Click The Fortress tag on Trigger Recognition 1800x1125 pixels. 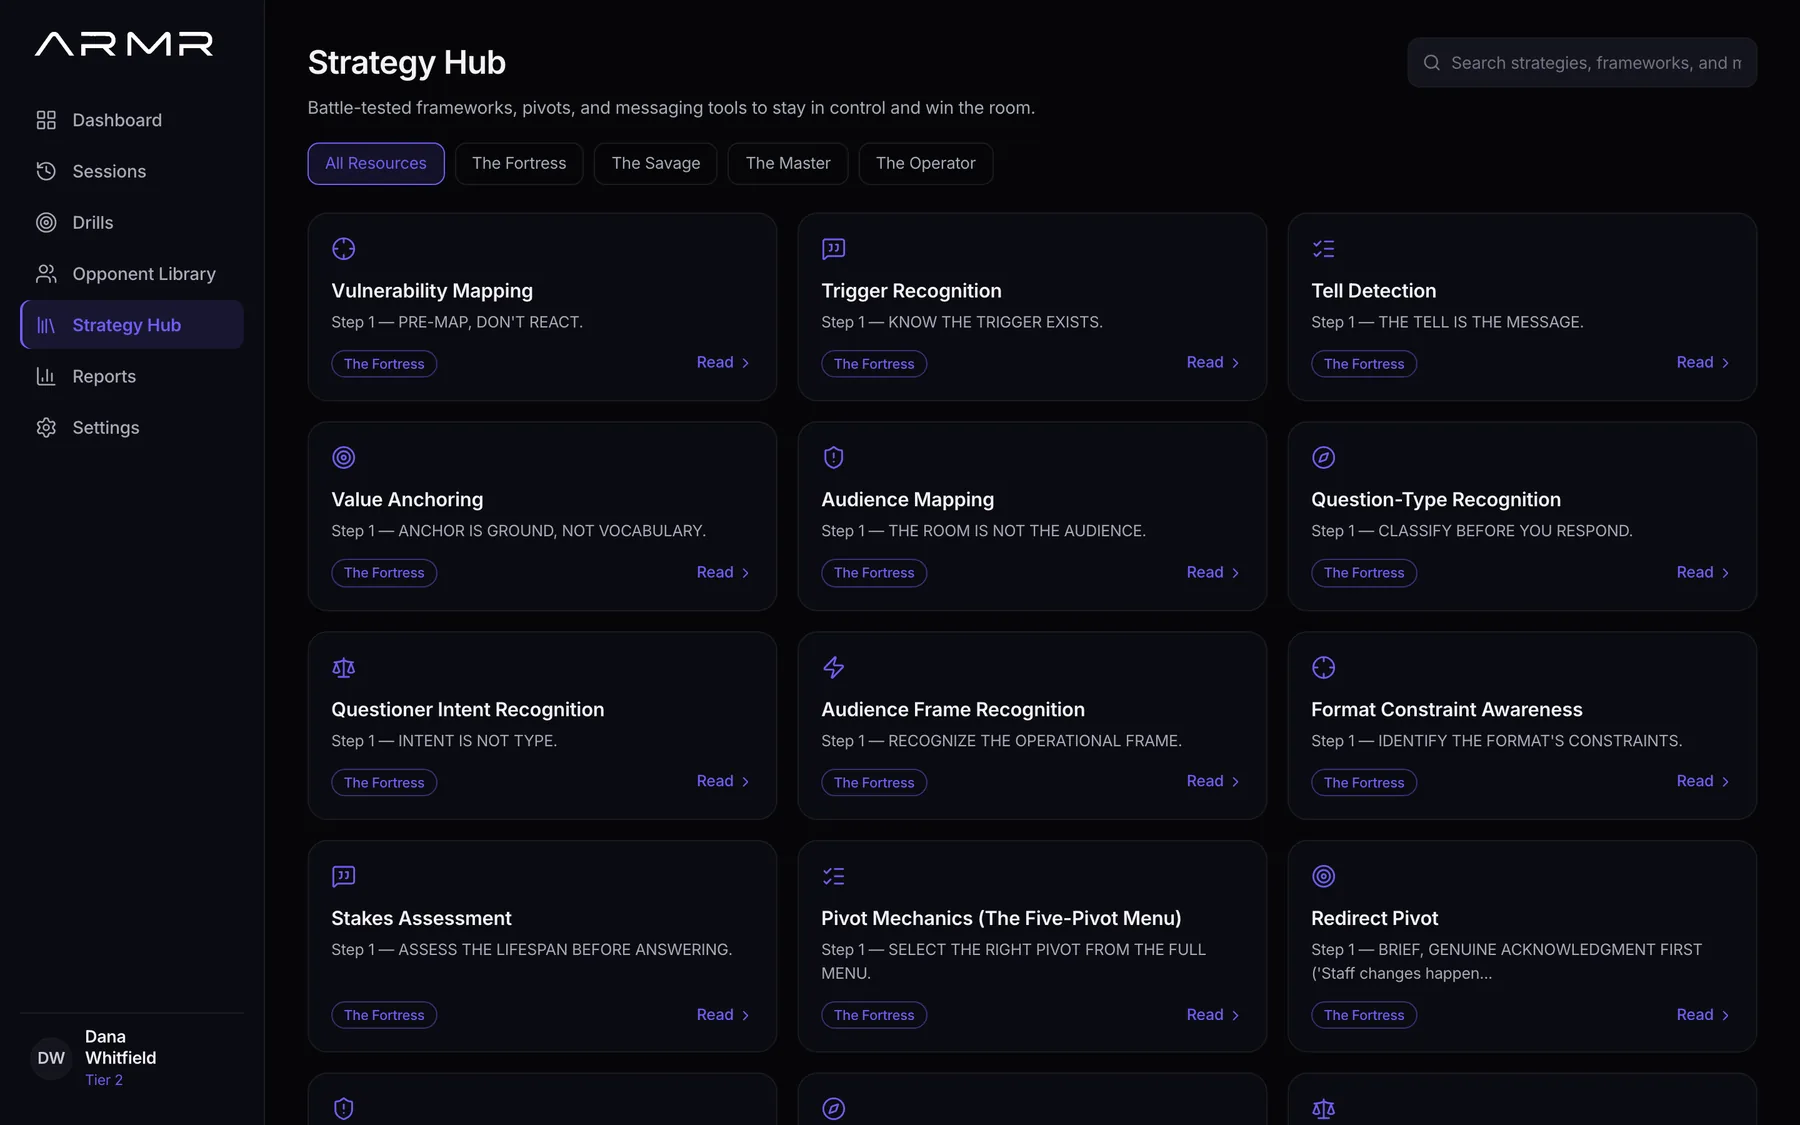click(x=874, y=364)
